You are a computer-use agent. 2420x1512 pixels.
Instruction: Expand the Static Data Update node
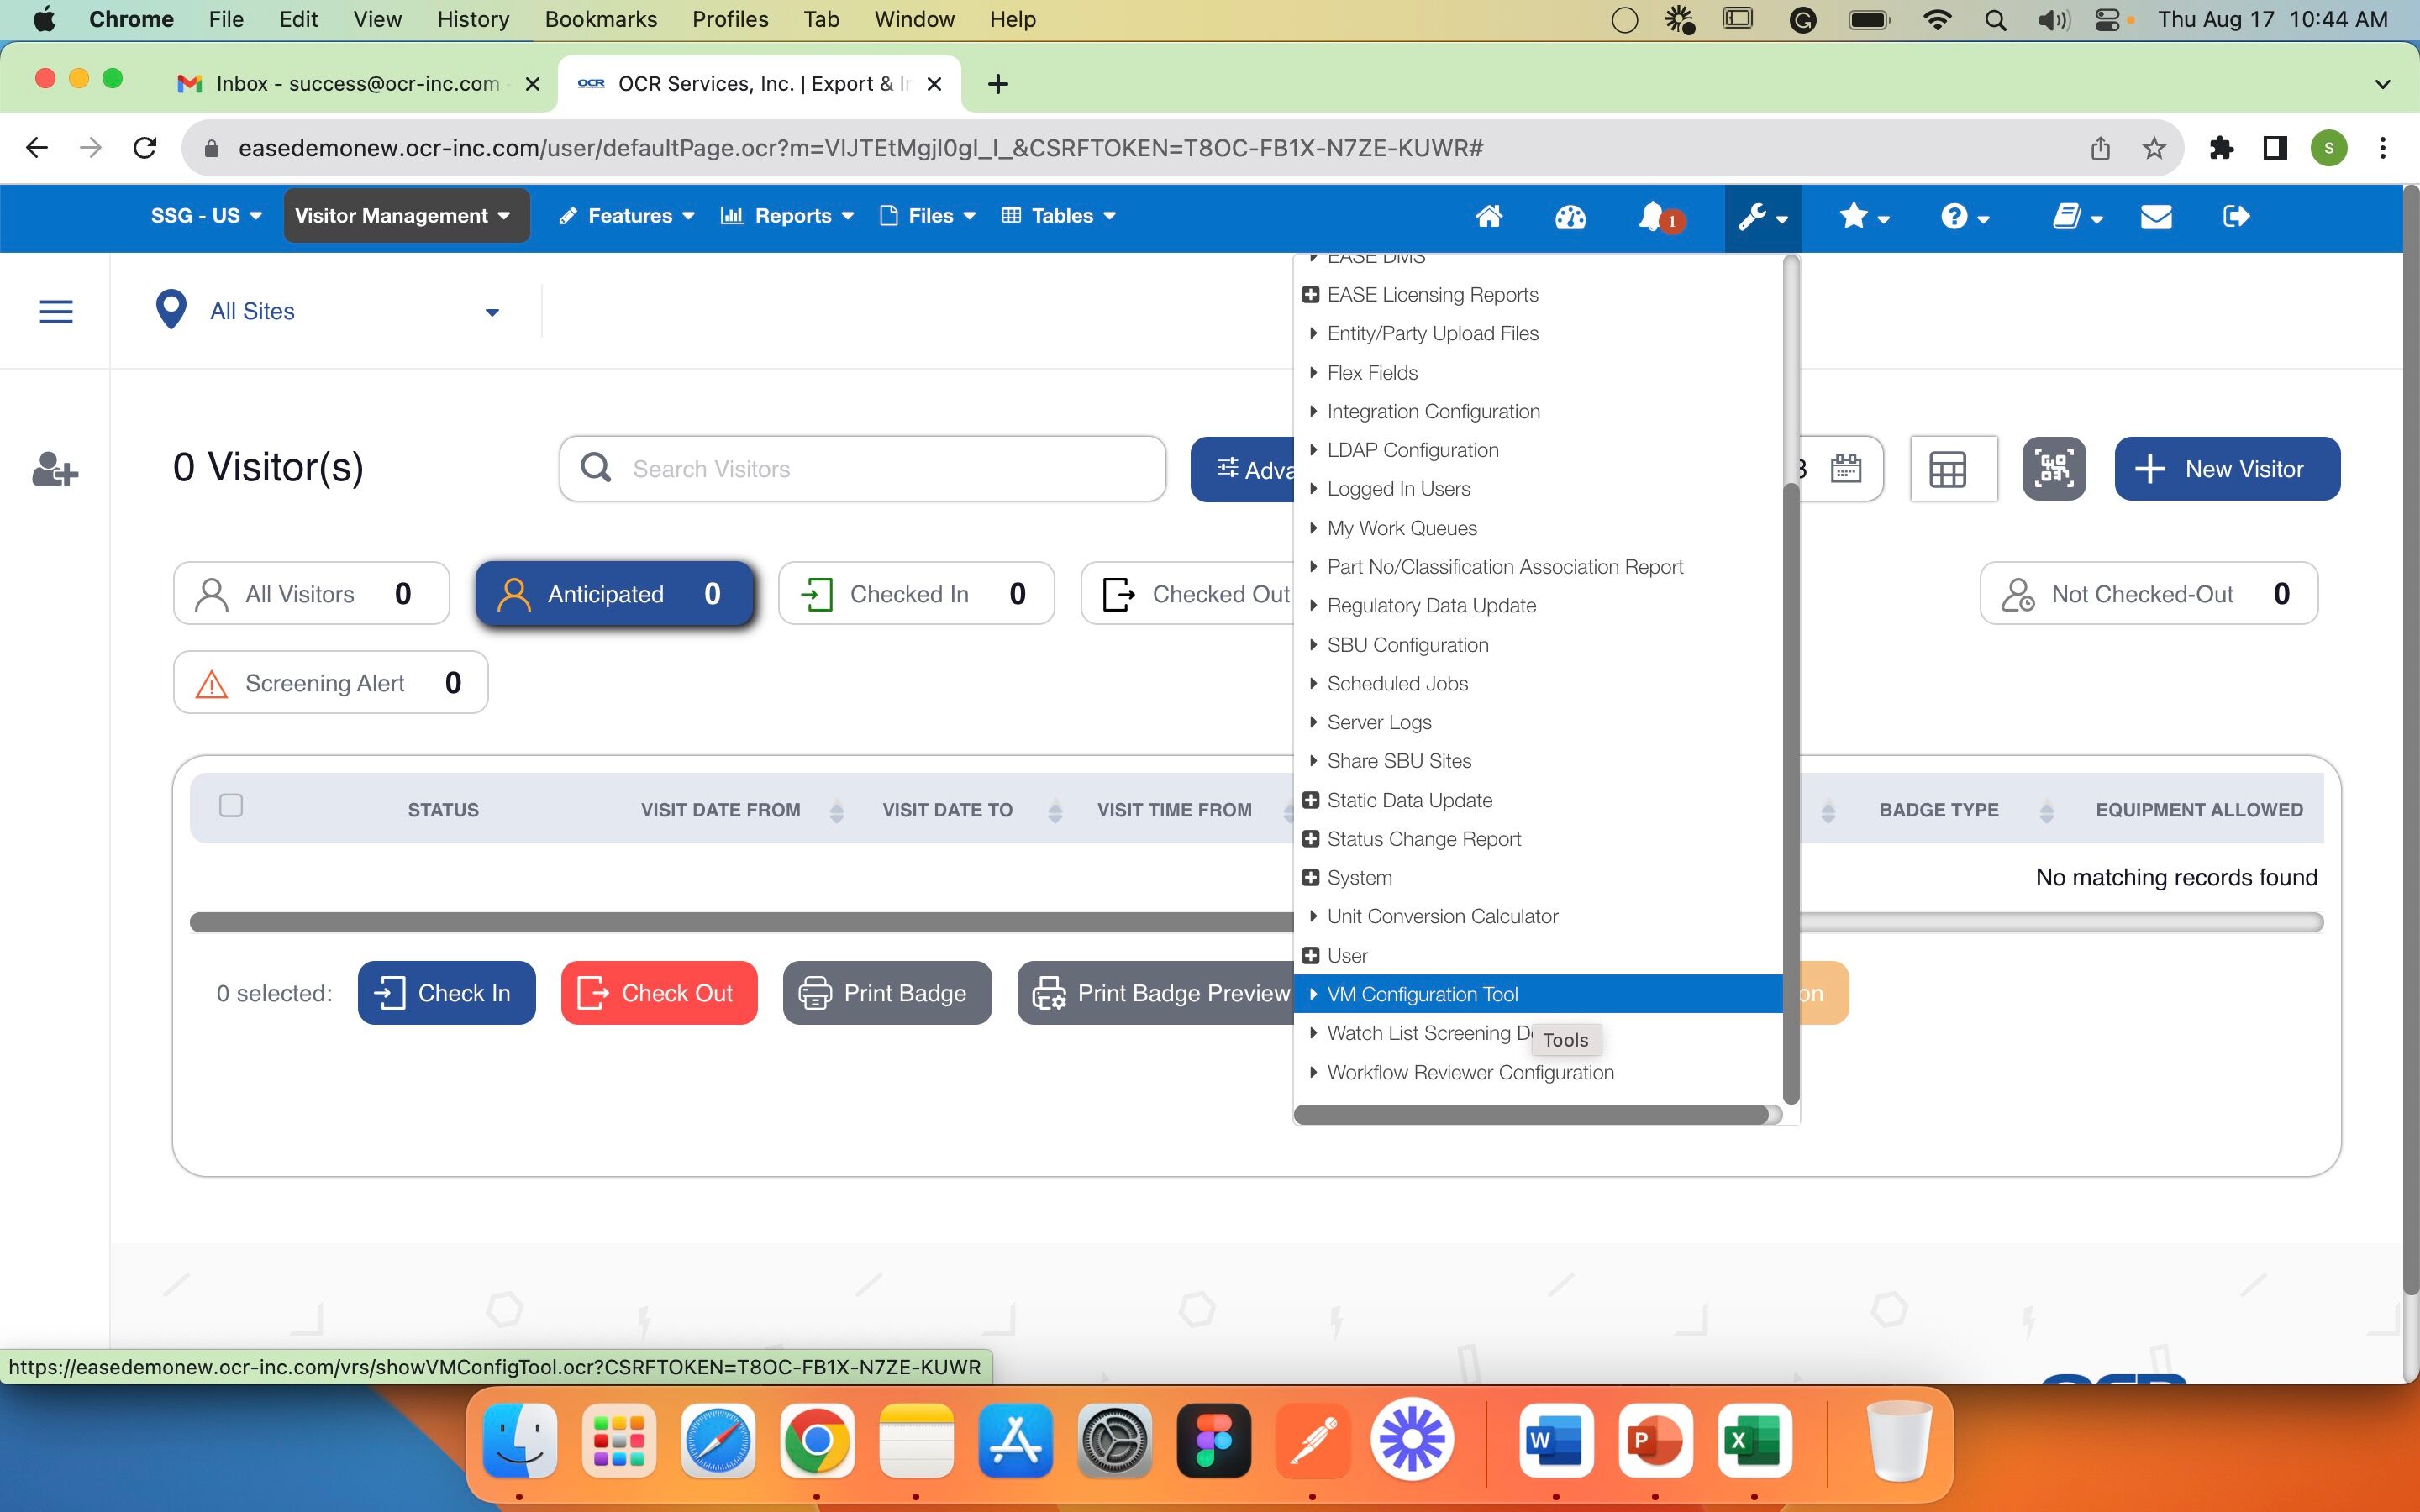[1311, 800]
